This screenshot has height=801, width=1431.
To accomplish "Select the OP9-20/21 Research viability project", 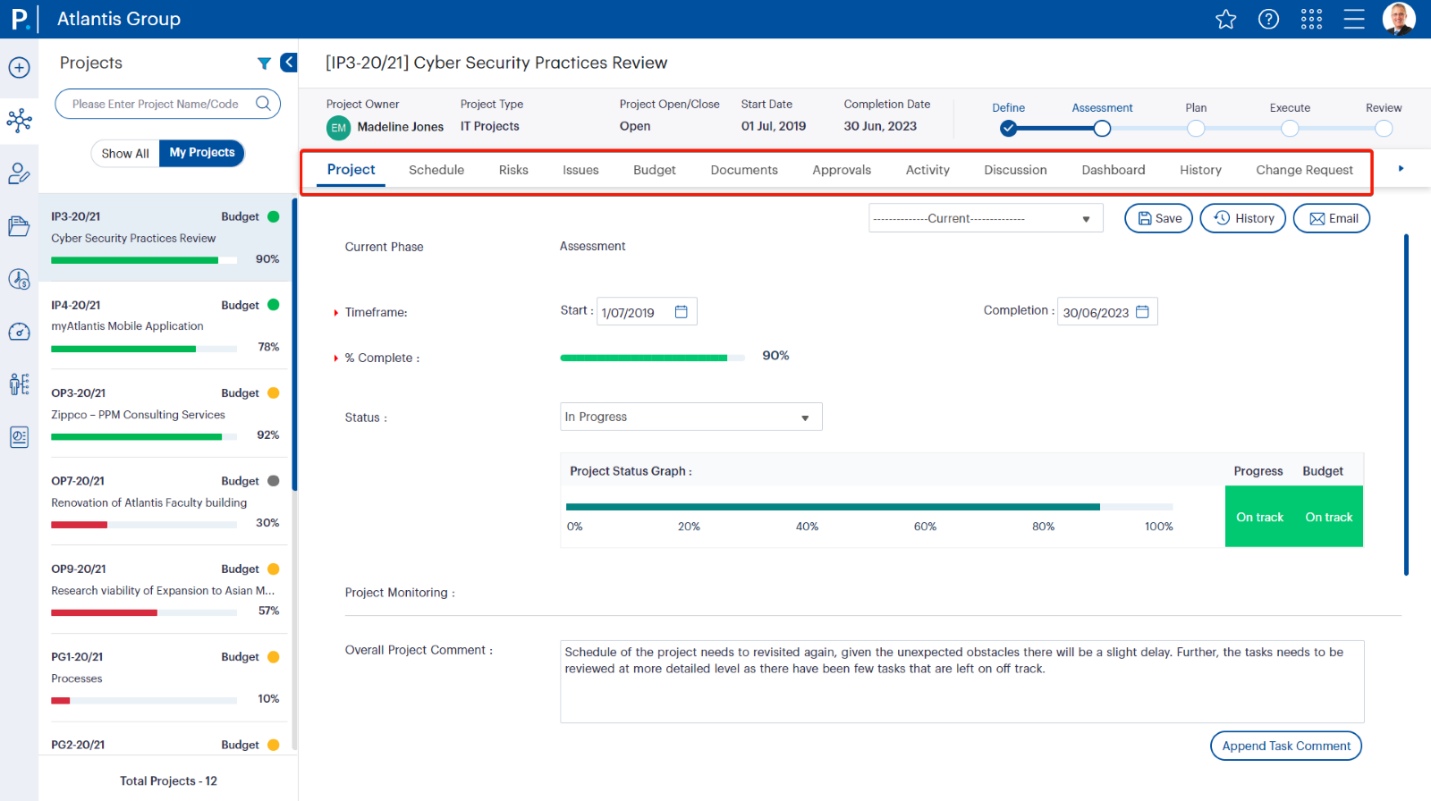I will tap(165, 589).
